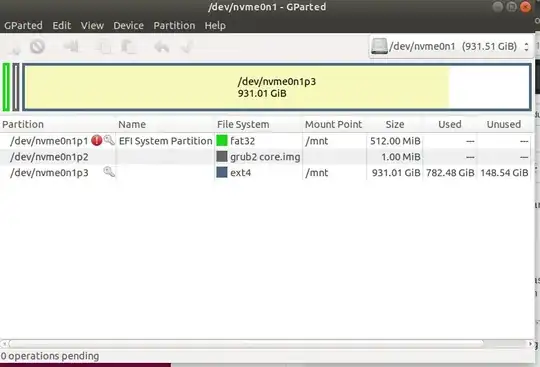This screenshot has width=540, height=367.
Task: Select the /dev/nvme0n1p2 partition row
Action: [x=266, y=157]
